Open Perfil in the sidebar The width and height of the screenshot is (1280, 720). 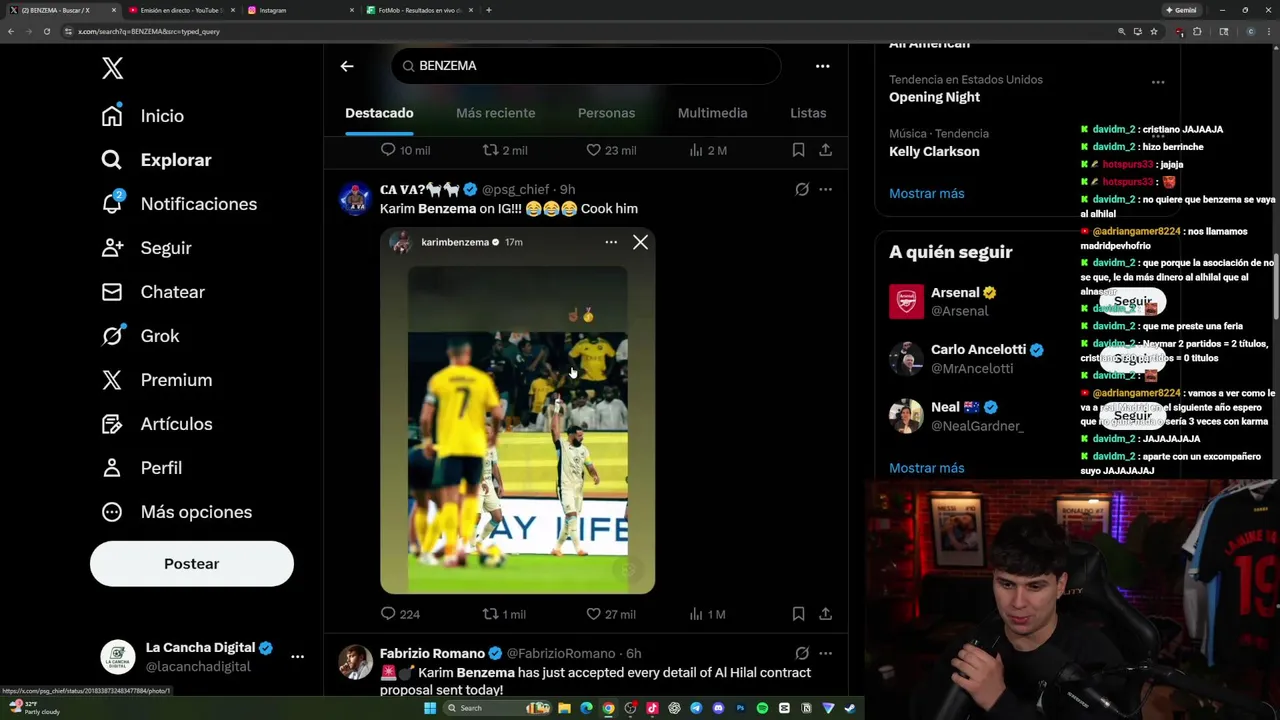pyautogui.click(x=141, y=468)
